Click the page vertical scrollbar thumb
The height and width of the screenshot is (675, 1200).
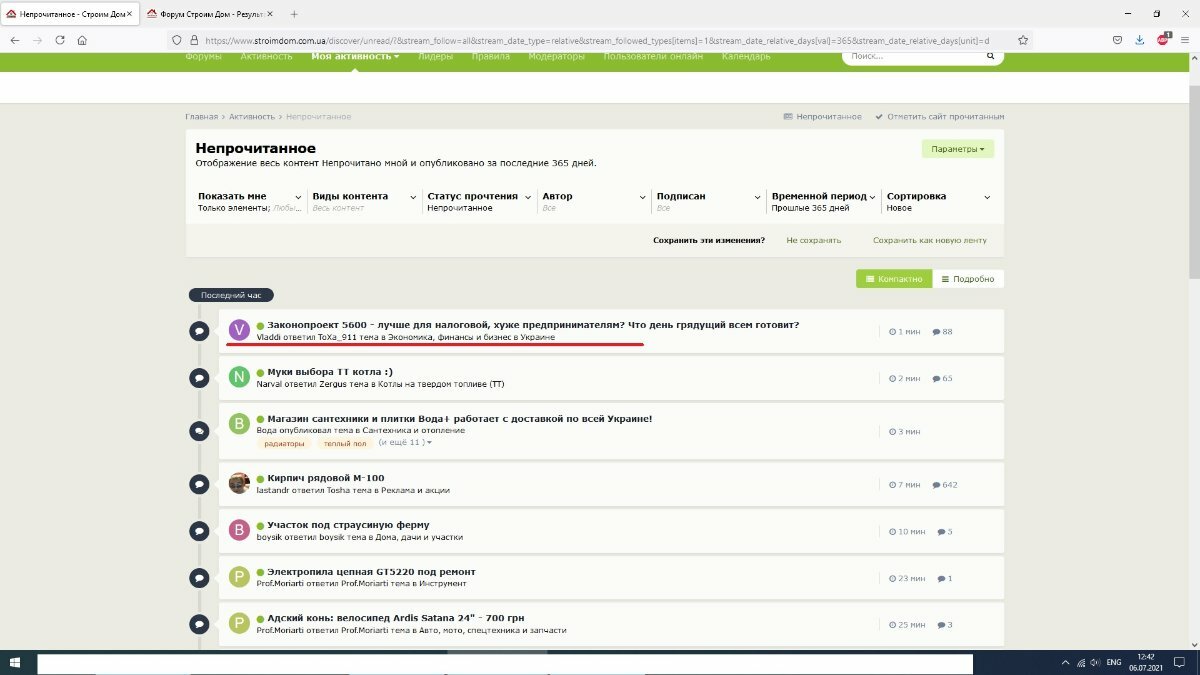pyautogui.click(x=1194, y=180)
